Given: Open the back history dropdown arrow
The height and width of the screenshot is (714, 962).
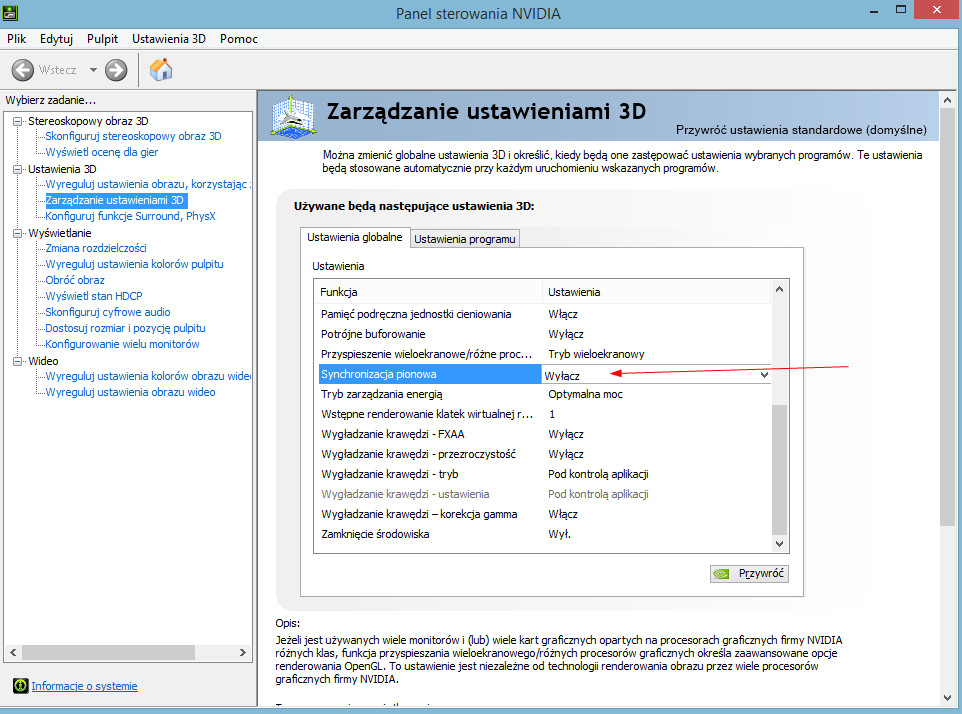Looking at the screenshot, I should 93,70.
